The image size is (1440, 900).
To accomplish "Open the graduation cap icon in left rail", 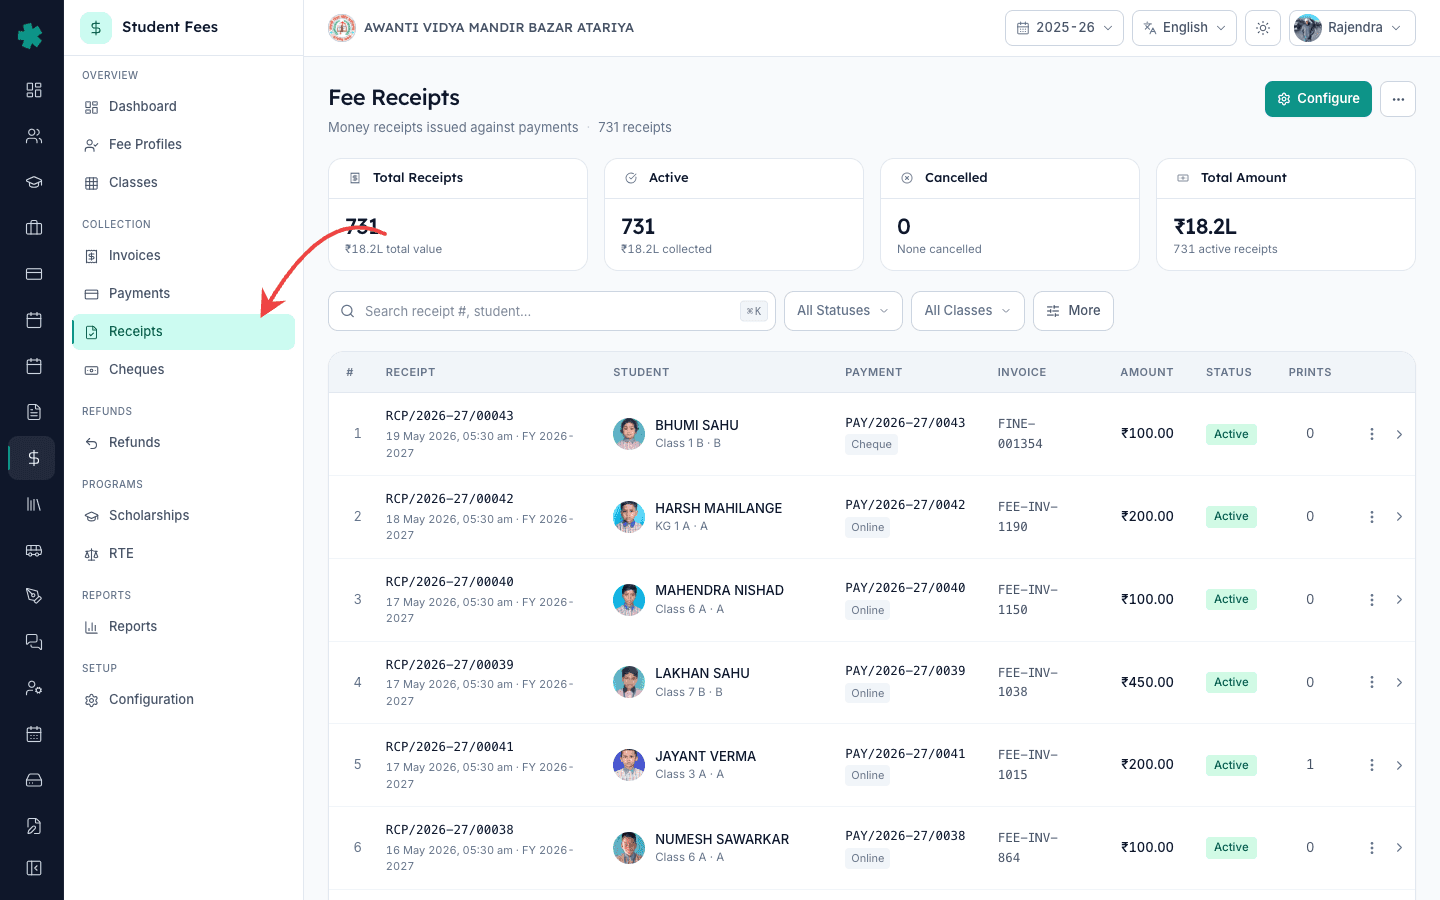I will 34,182.
